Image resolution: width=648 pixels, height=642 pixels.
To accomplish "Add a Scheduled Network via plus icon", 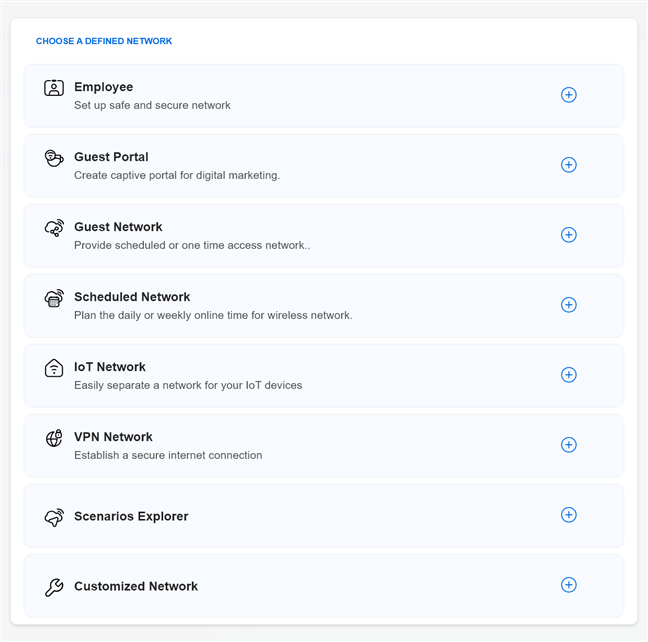I will click(x=569, y=305).
